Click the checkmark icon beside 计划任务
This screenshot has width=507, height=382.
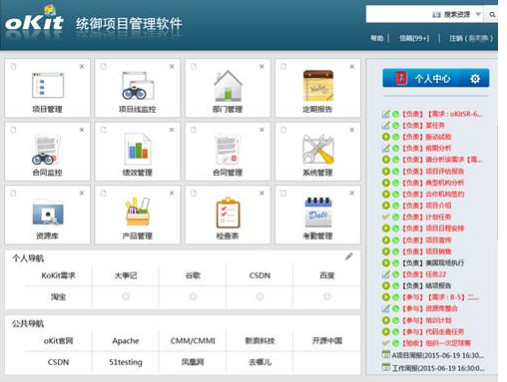pos(386,217)
